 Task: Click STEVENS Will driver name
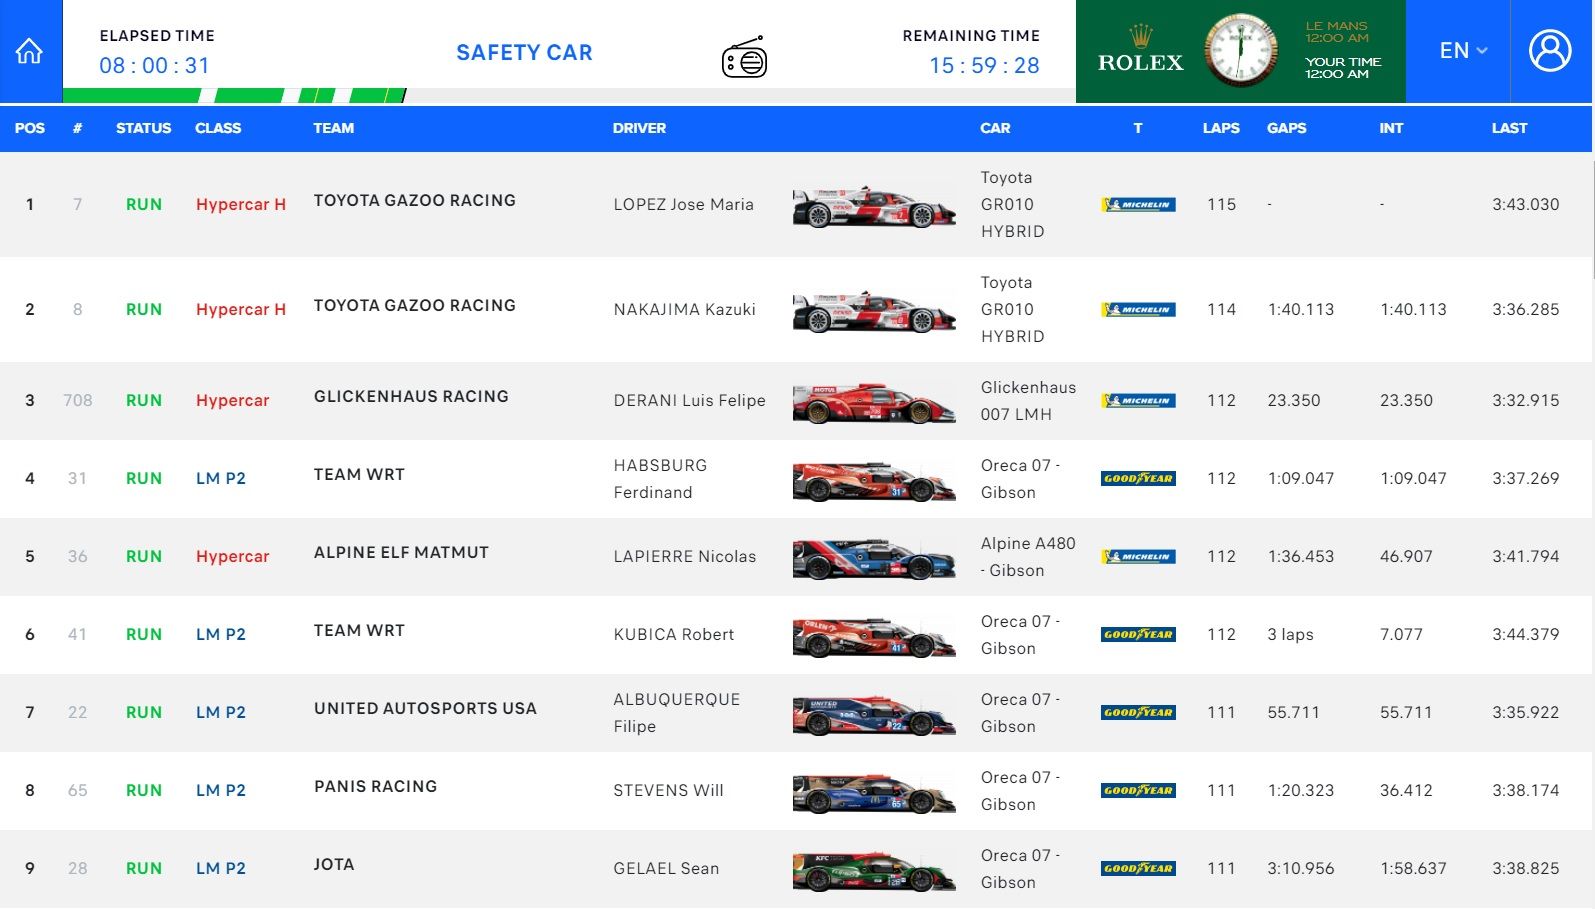pyautogui.click(x=668, y=791)
